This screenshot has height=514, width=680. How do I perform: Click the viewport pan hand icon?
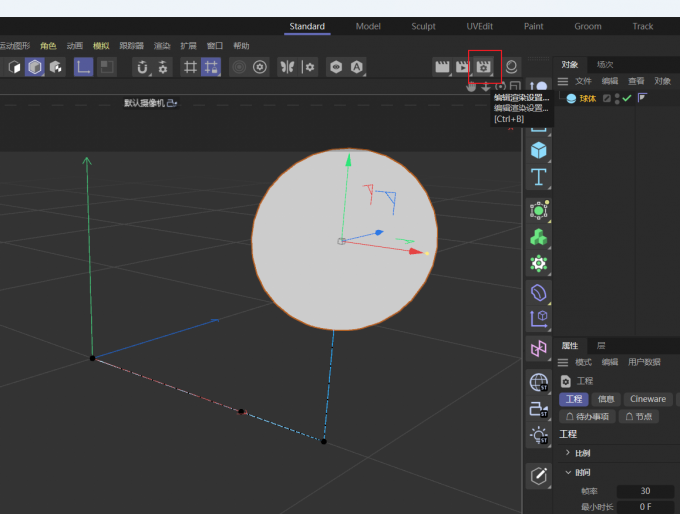pyautogui.click(x=471, y=87)
